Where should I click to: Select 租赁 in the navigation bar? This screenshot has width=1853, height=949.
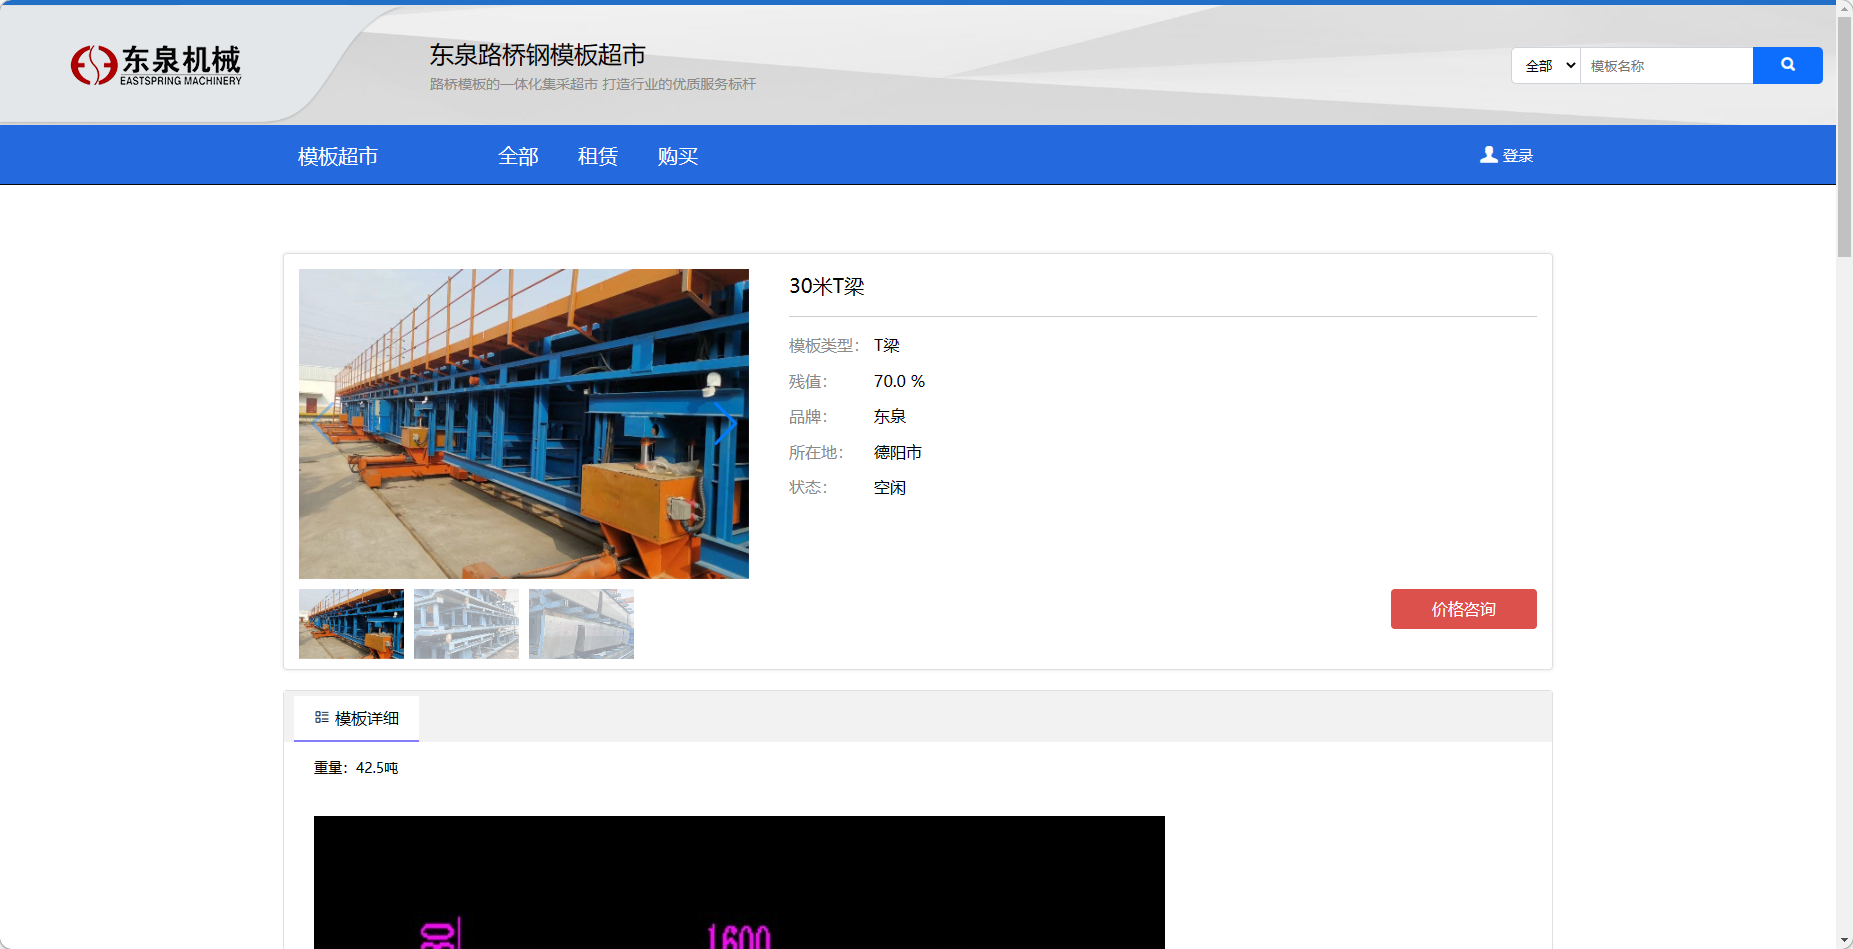[x=598, y=156]
